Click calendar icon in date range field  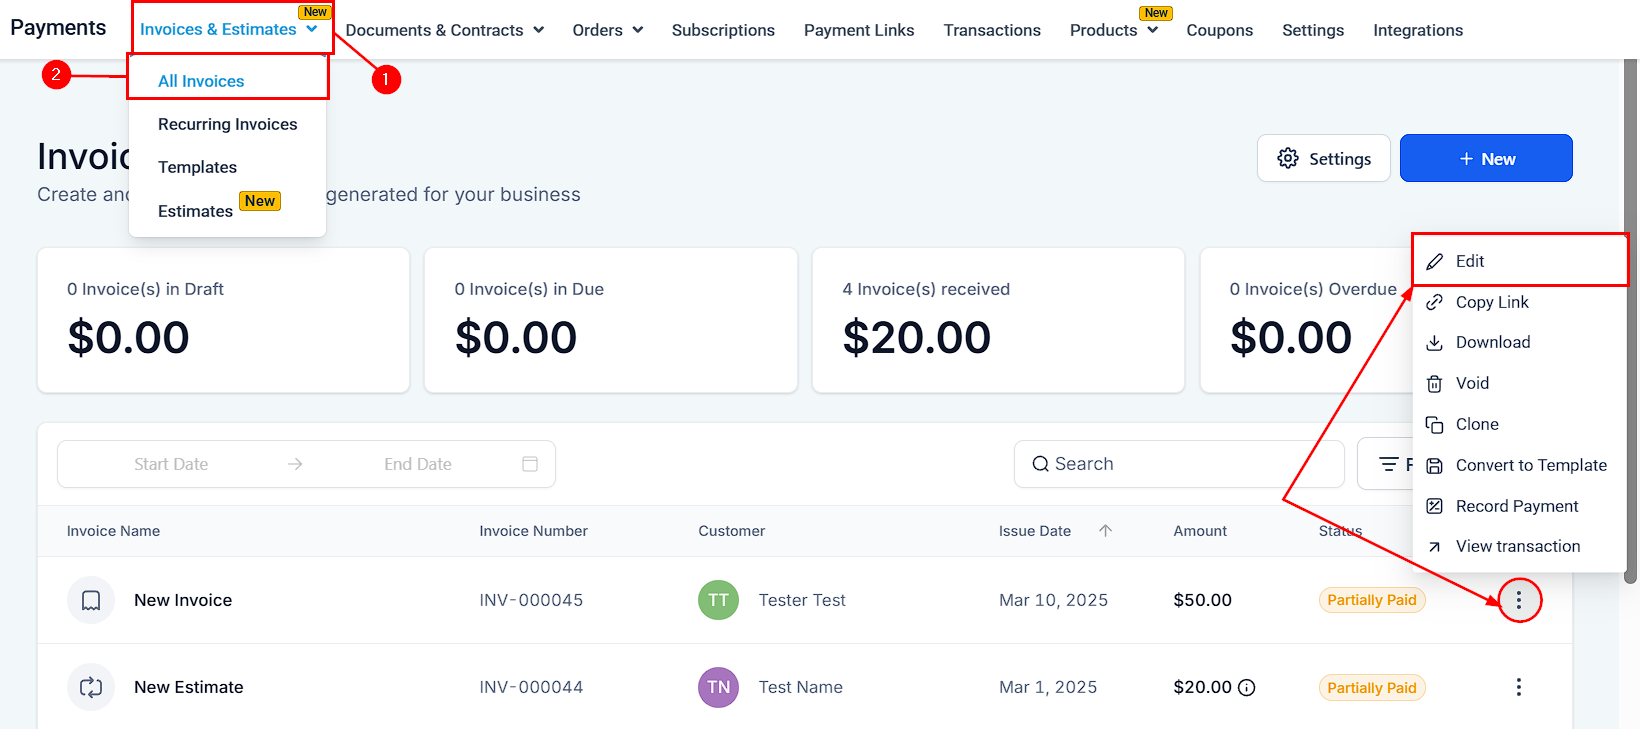530,464
